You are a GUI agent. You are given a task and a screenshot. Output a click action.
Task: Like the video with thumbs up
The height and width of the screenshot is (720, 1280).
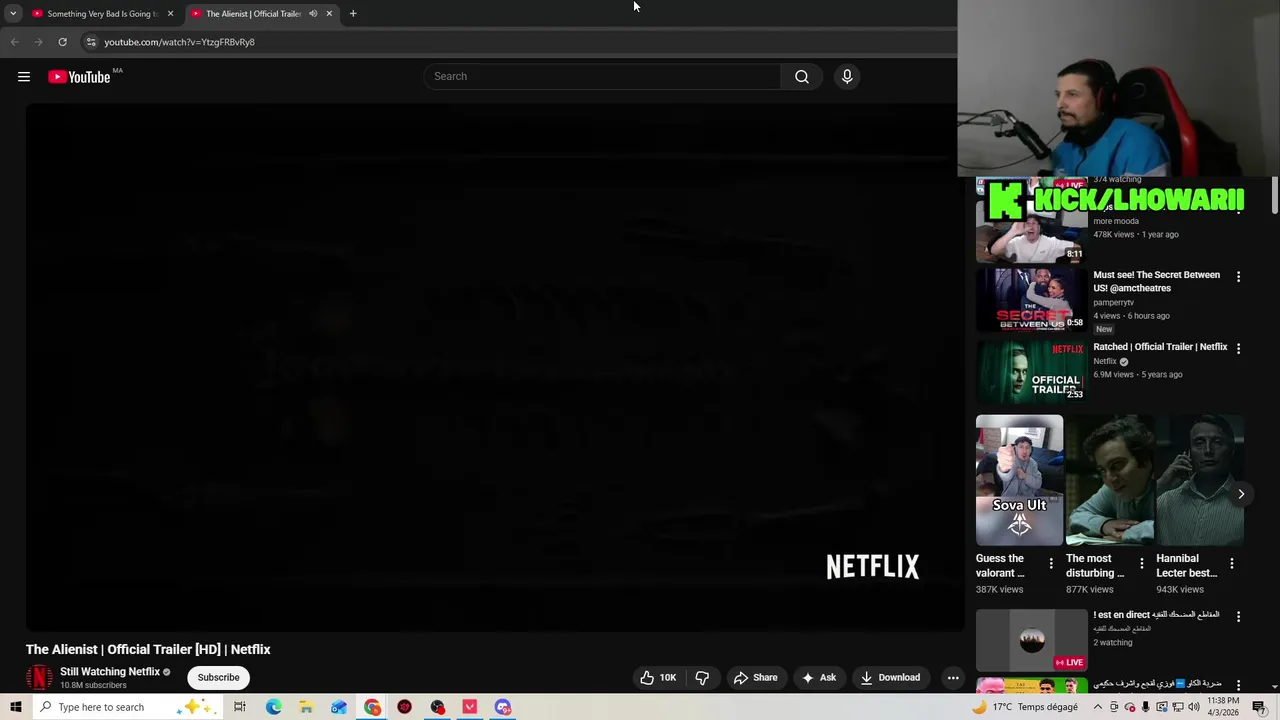[x=659, y=677]
